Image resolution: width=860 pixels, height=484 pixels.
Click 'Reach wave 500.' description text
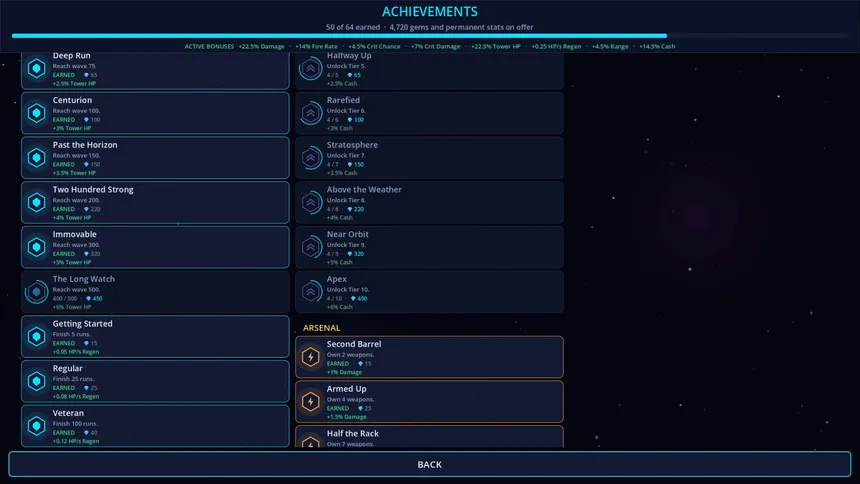pos(76,290)
